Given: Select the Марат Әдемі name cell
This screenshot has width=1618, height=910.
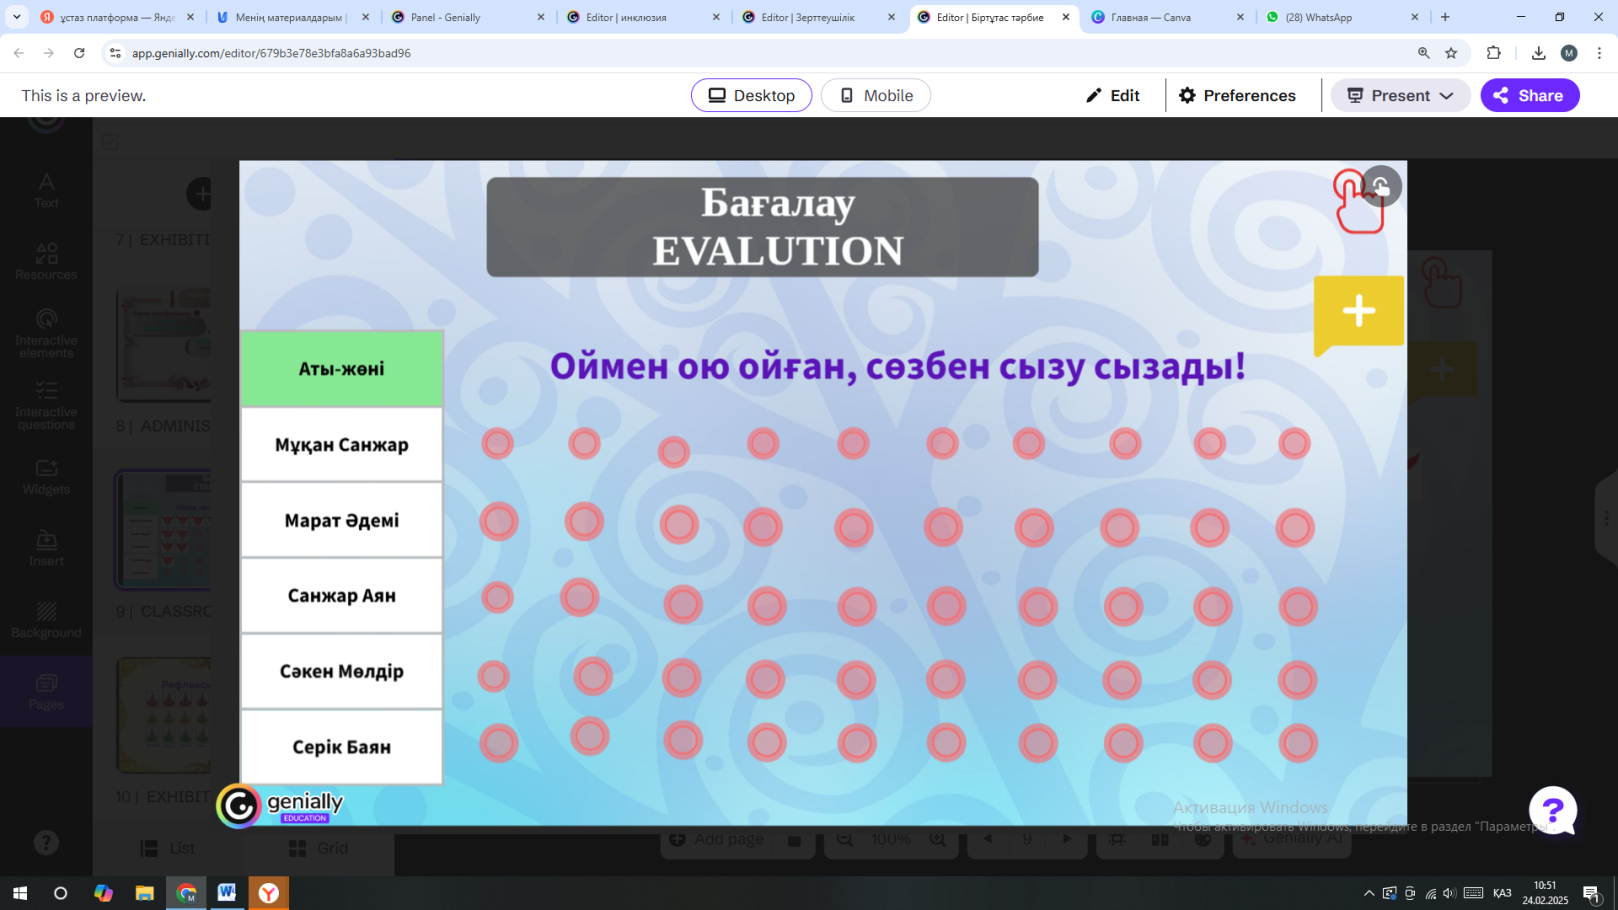Looking at the screenshot, I should (x=342, y=520).
